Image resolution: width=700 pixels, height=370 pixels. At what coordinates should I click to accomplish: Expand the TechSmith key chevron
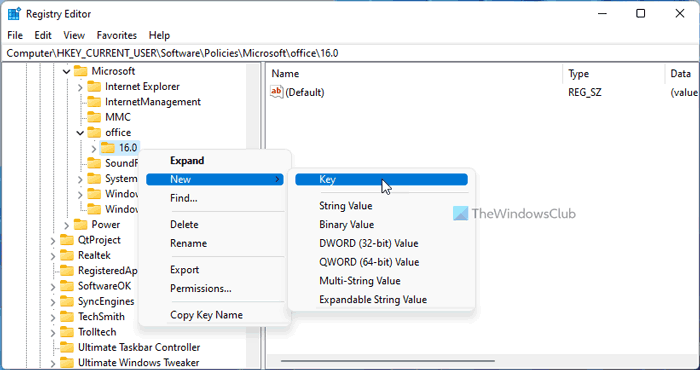(53, 317)
